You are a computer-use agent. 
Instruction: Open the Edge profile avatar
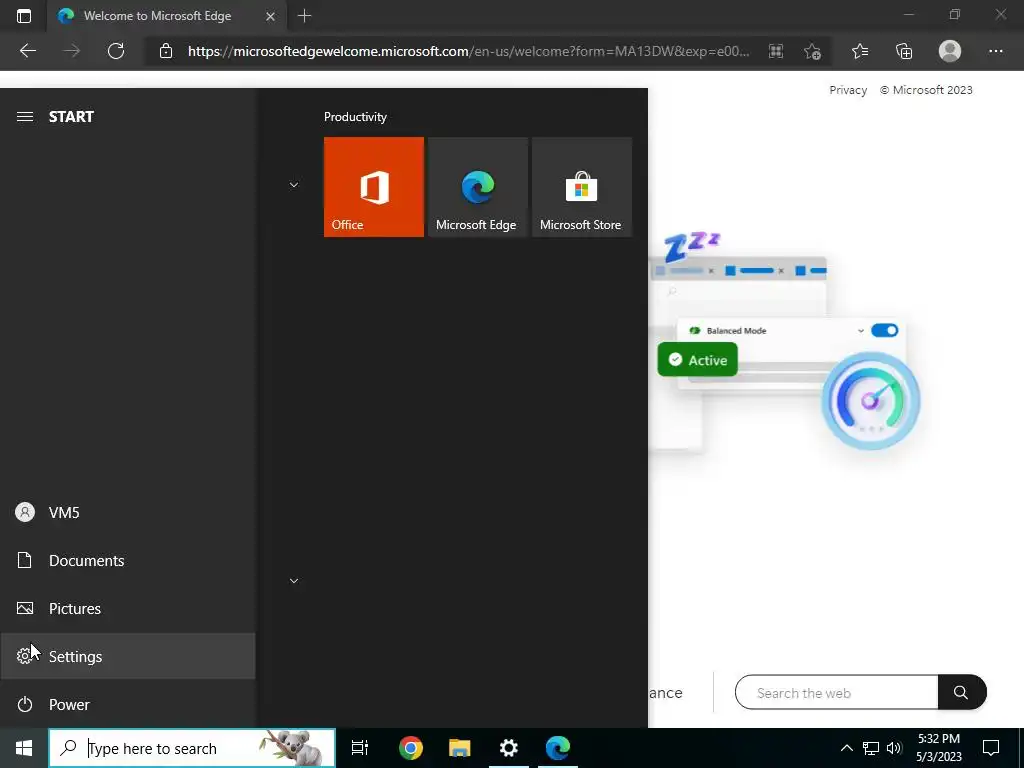(x=950, y=51)
